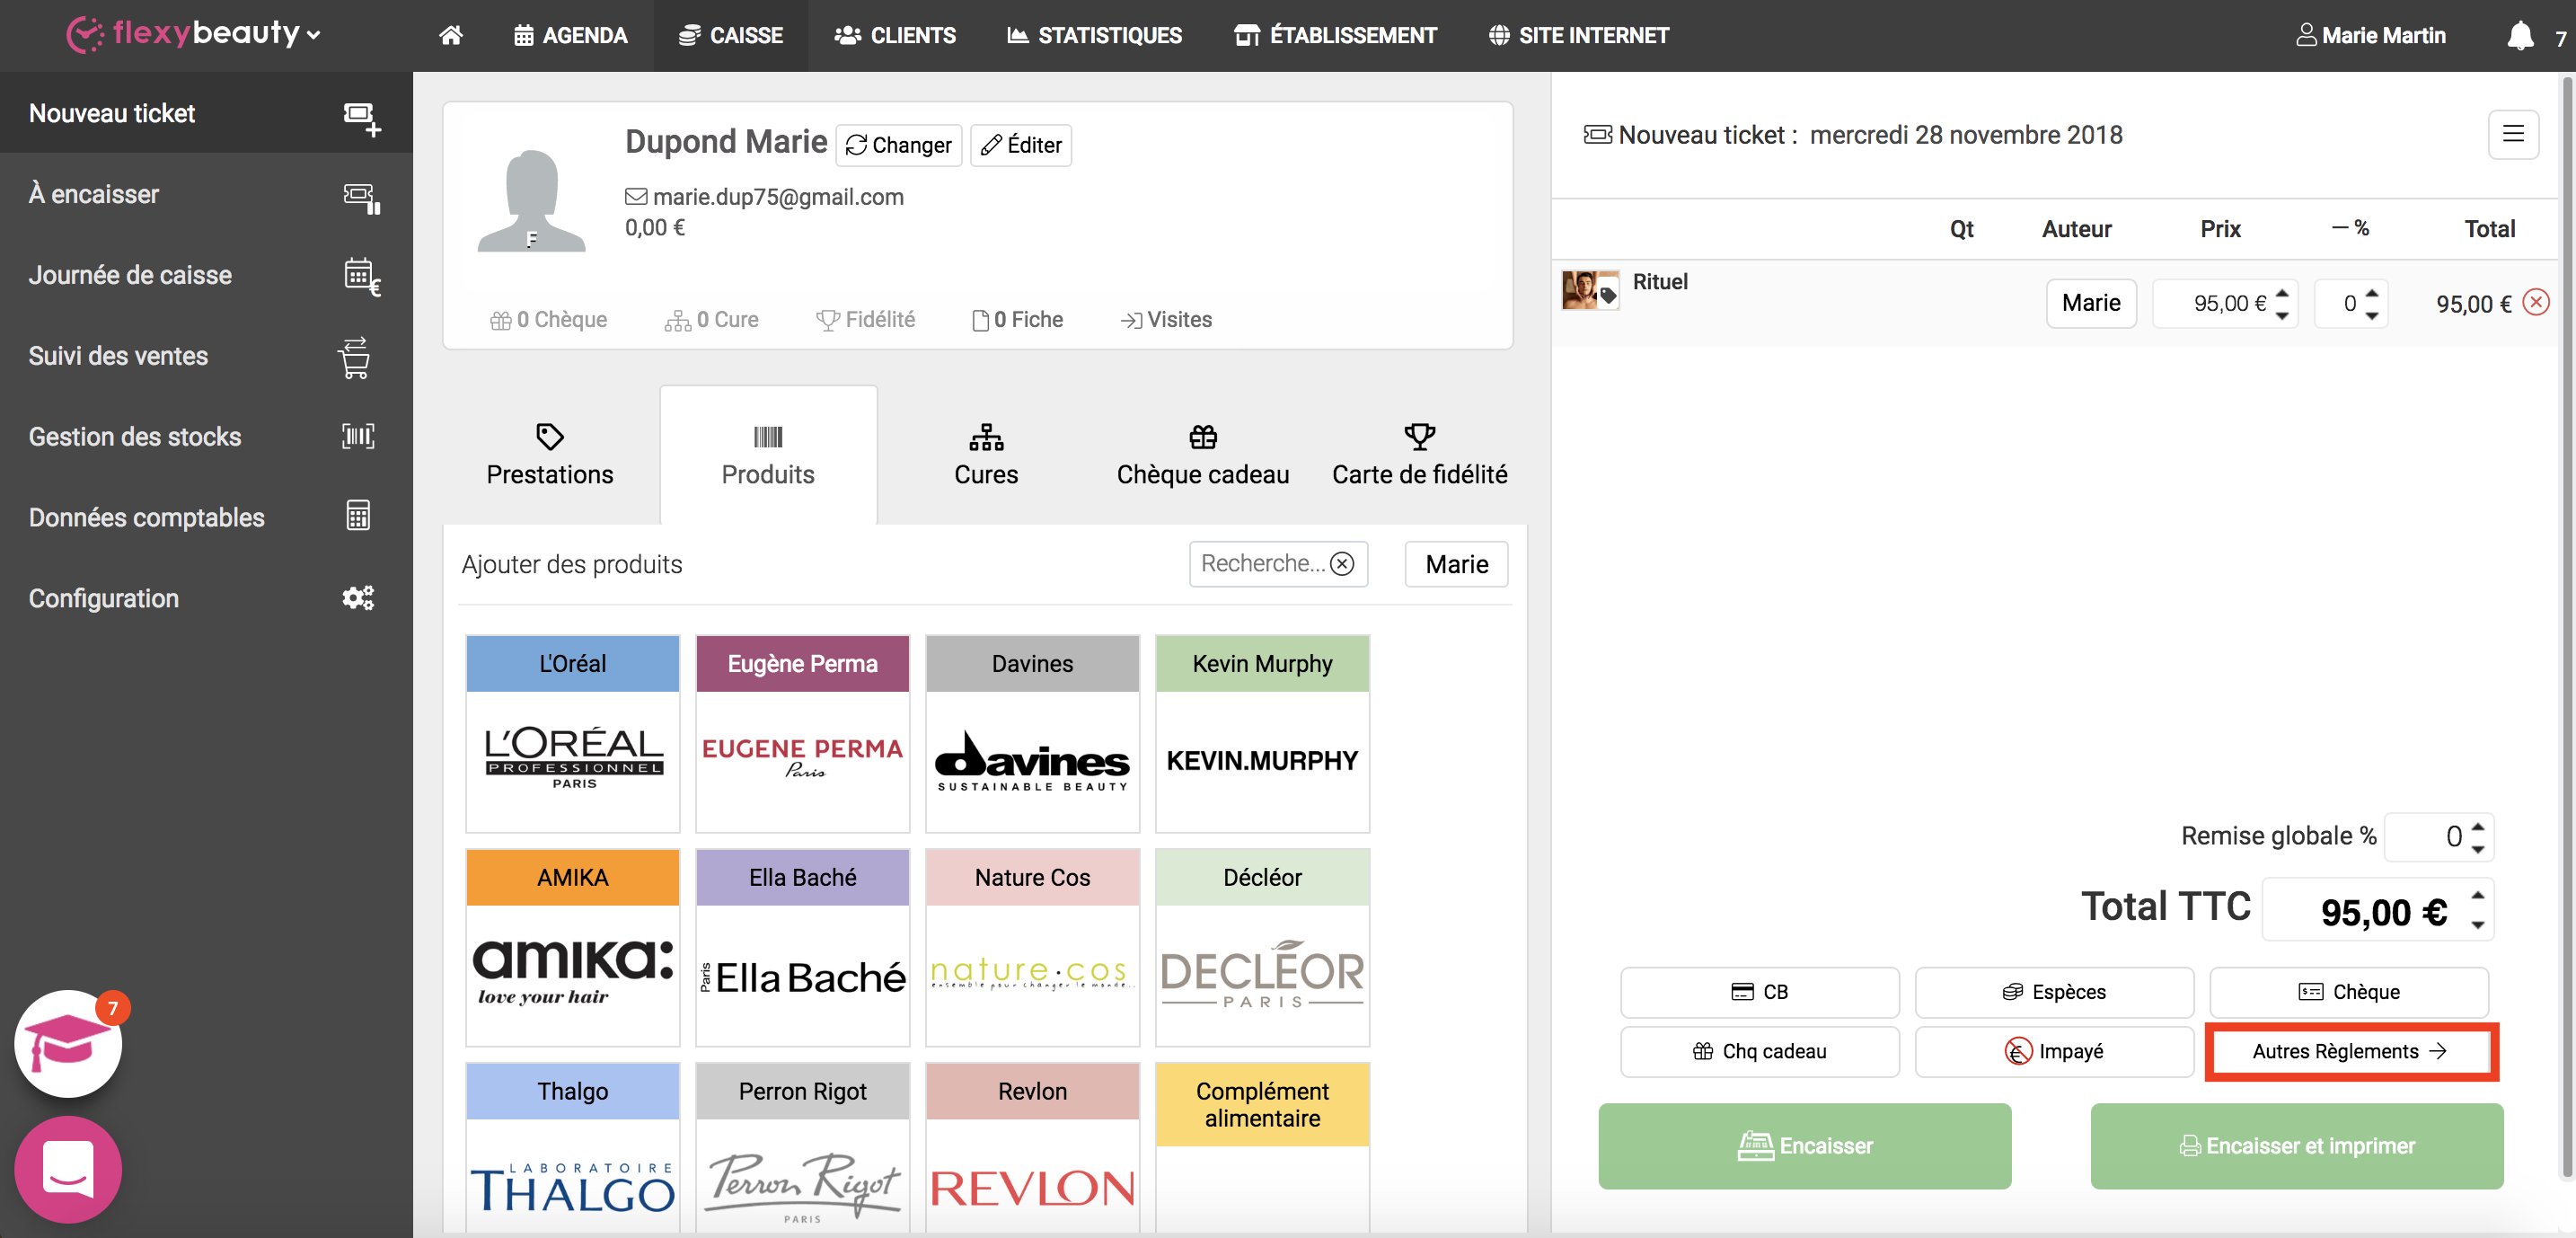Click the client avatar picture

(x=531, y=200)
